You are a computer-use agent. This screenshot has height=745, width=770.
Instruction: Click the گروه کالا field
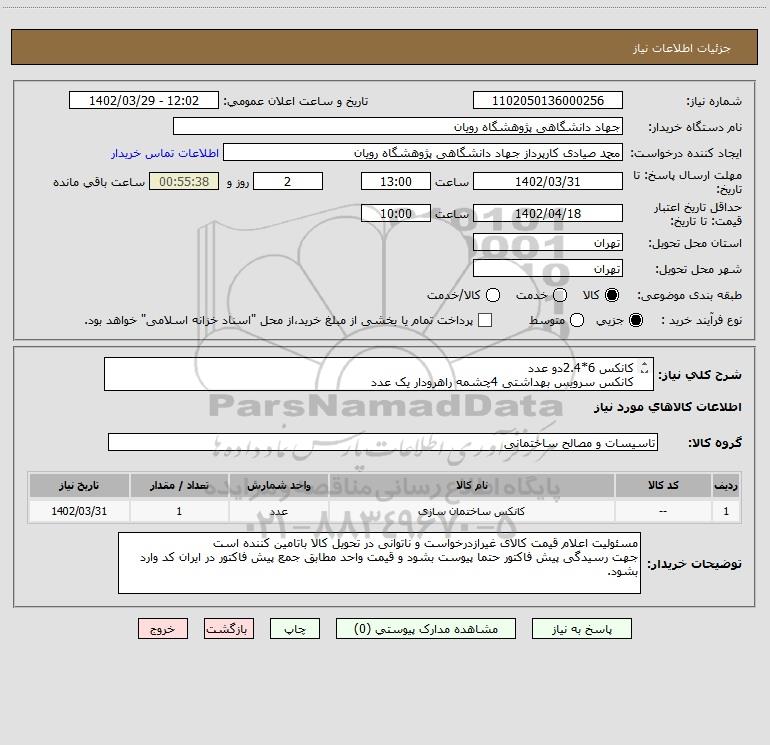383,442
